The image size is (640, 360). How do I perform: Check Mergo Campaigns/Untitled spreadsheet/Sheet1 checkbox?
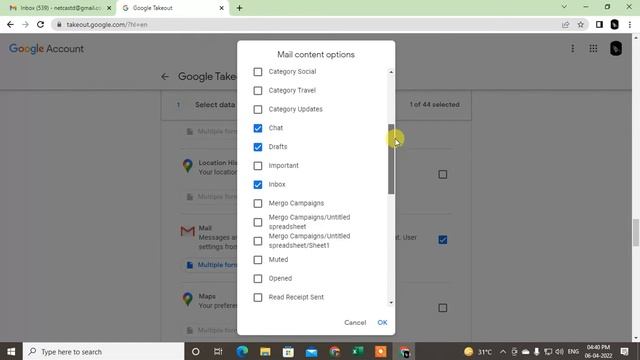(x=258, y=241)
